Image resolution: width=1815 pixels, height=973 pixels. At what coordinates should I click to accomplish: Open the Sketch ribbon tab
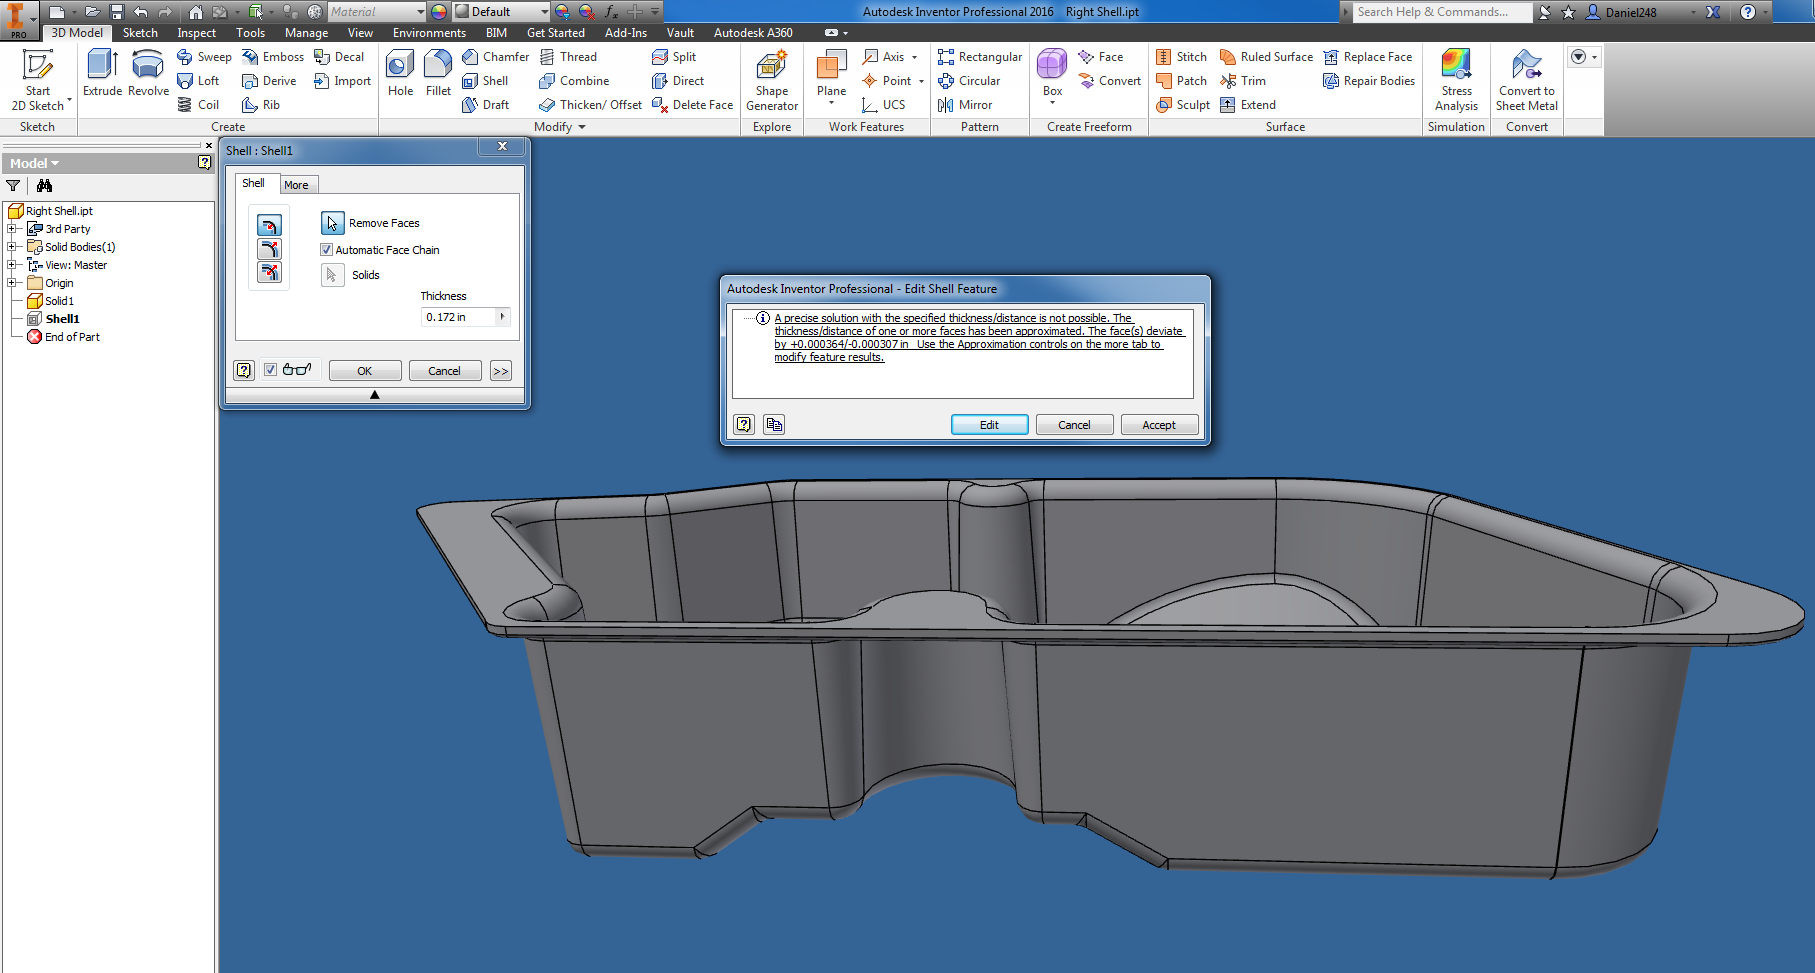140,33
